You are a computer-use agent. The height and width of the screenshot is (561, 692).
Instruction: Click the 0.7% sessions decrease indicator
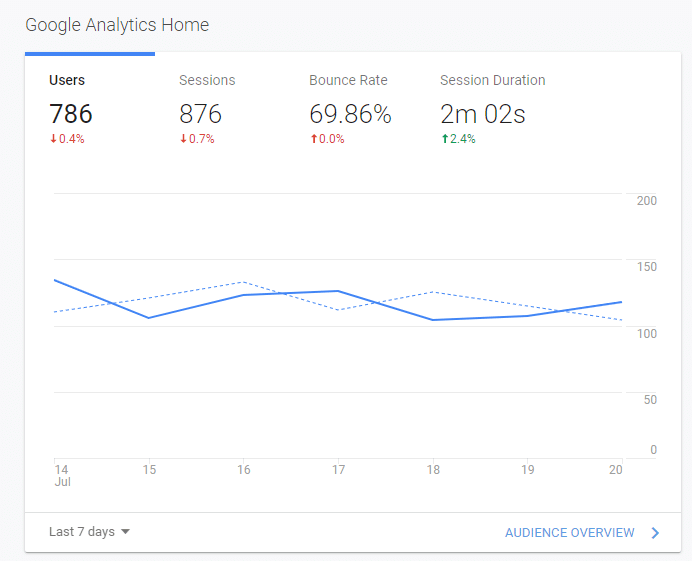(197, 139)
